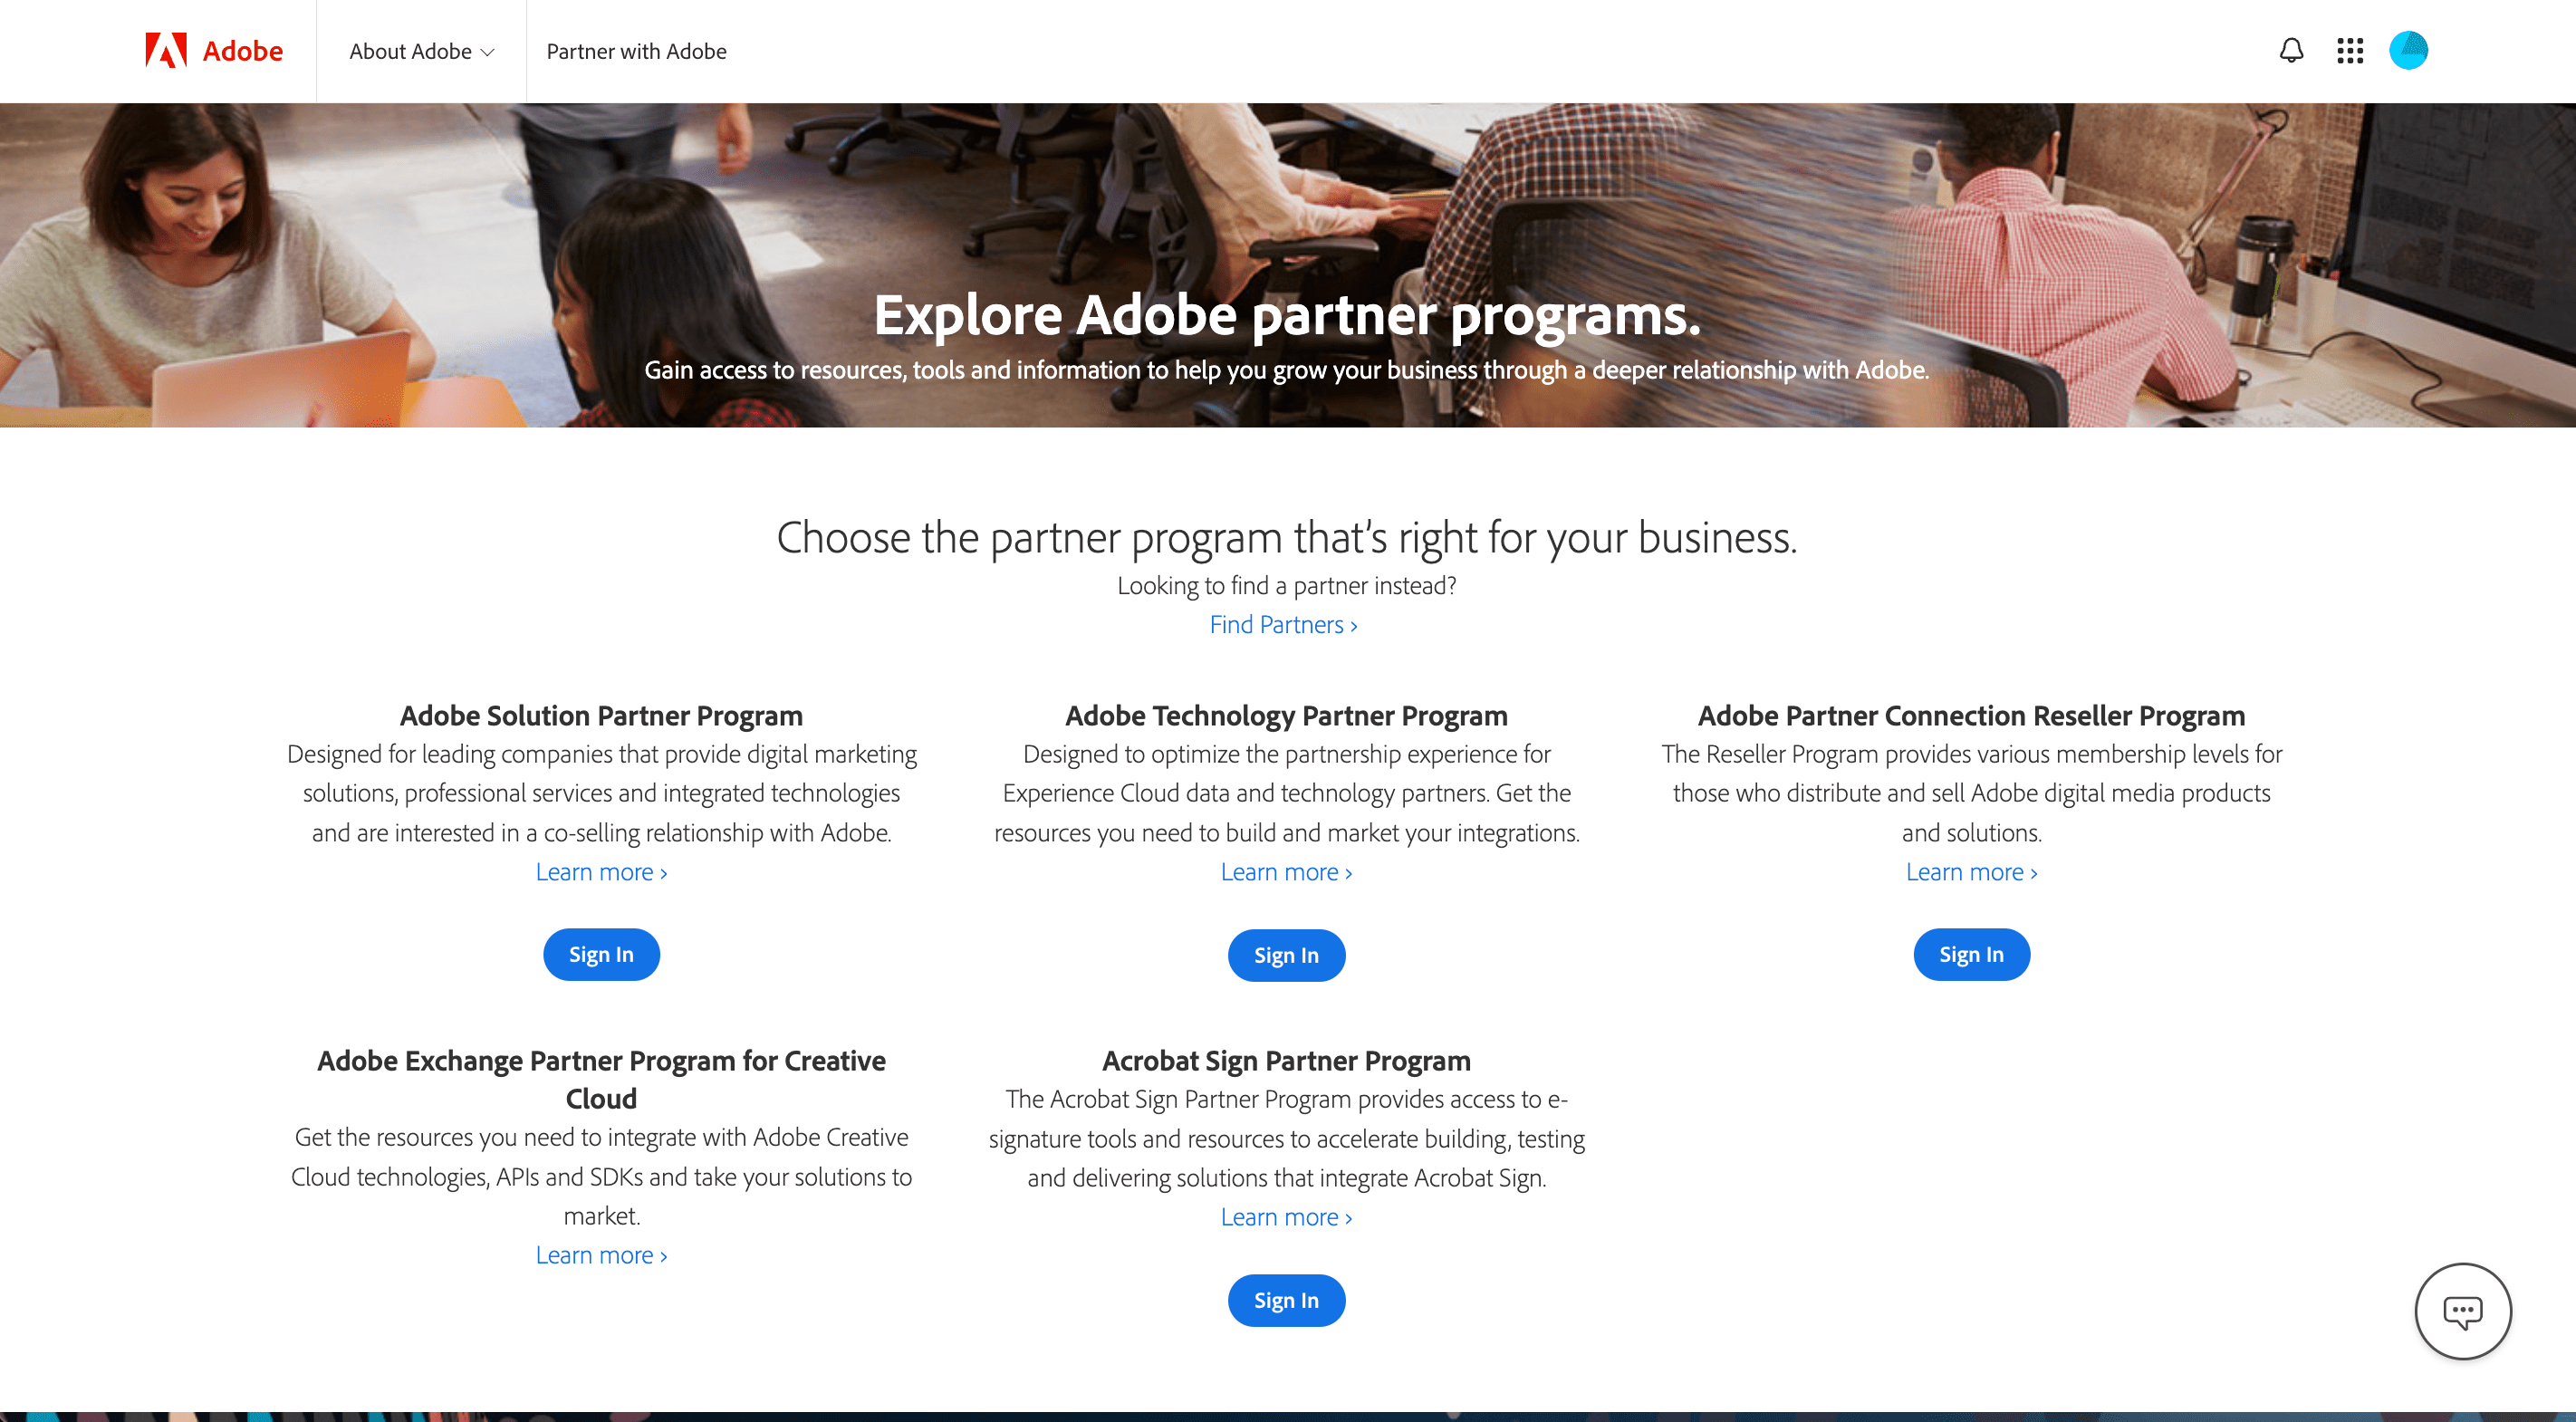
Task: Learn more about Acrobat Sign Partner Program
Action: pos(1286,1217)
